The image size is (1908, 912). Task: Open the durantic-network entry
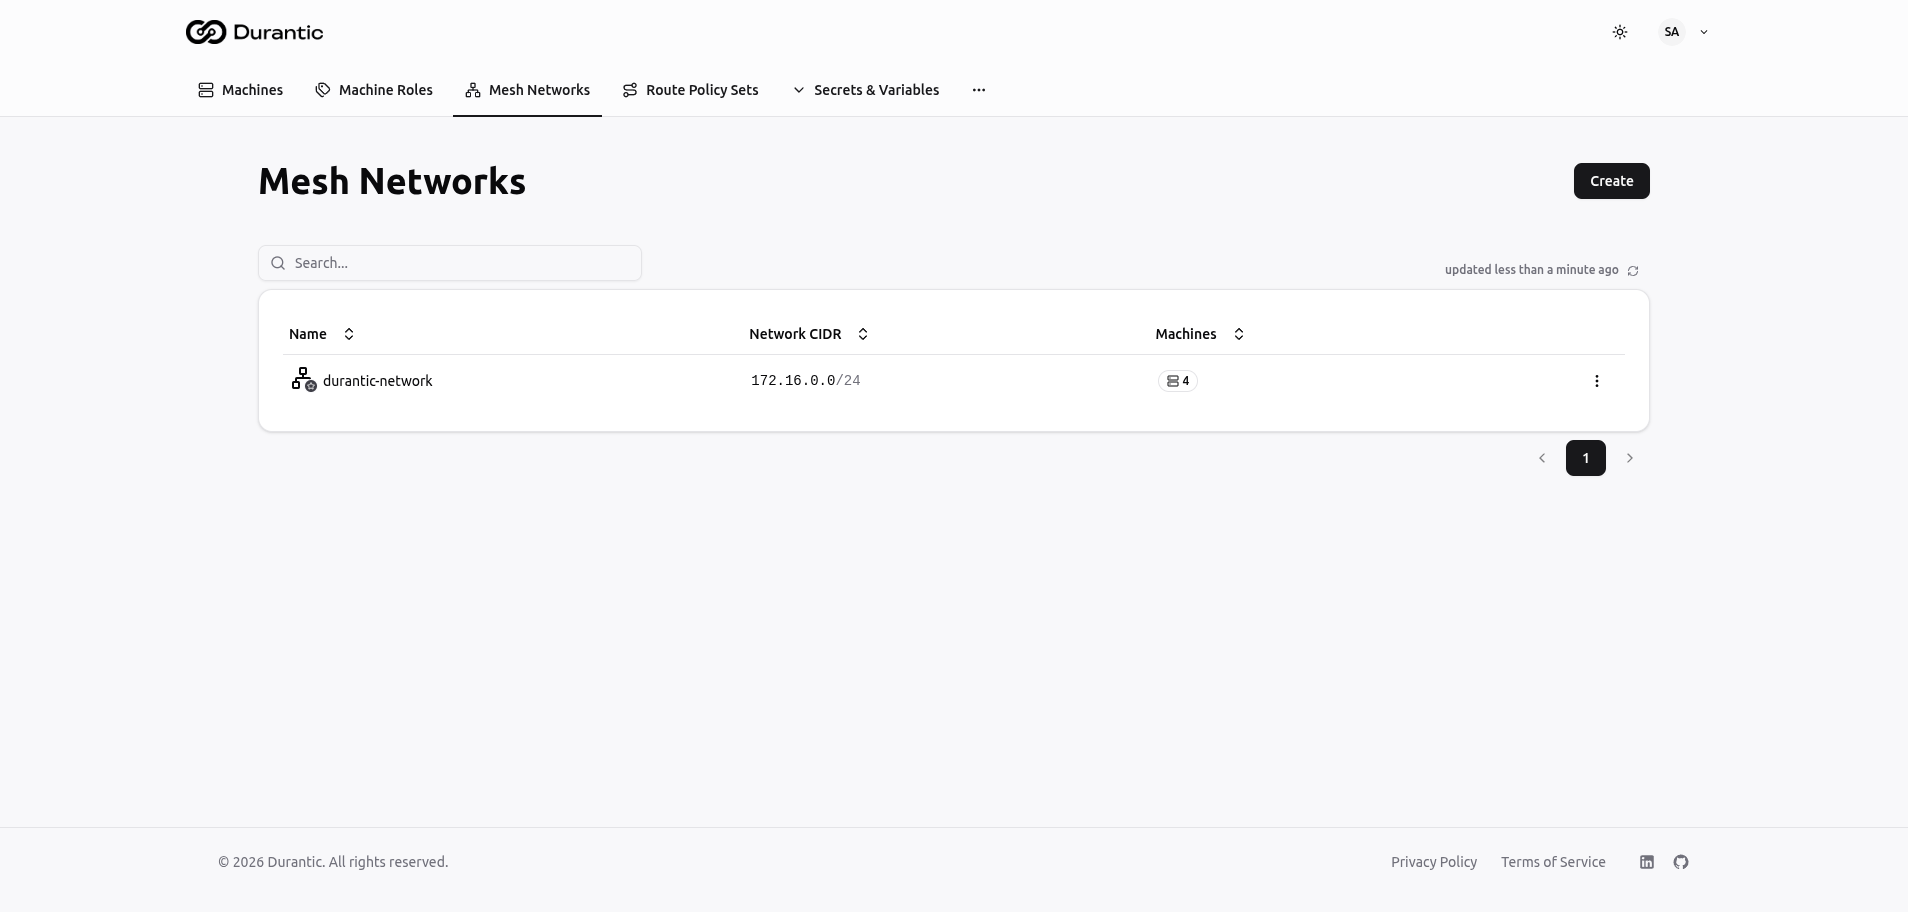click(x=377, y=381)
